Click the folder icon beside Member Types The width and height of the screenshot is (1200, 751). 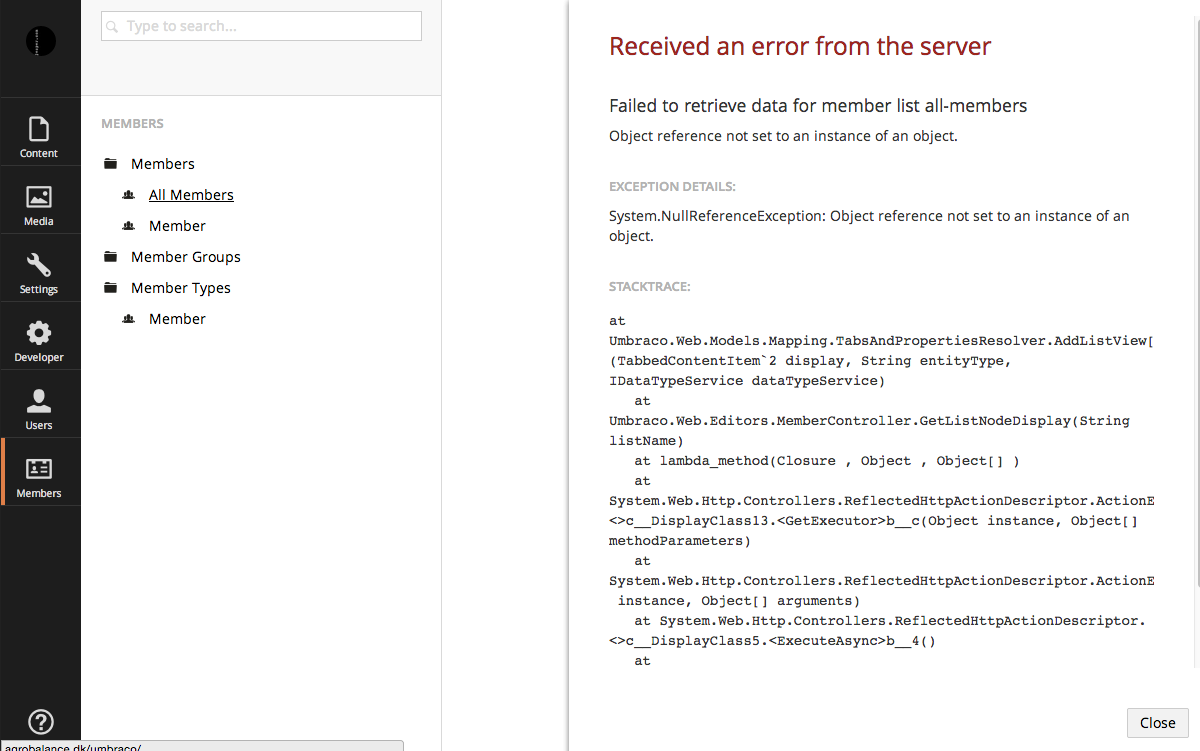111,288
